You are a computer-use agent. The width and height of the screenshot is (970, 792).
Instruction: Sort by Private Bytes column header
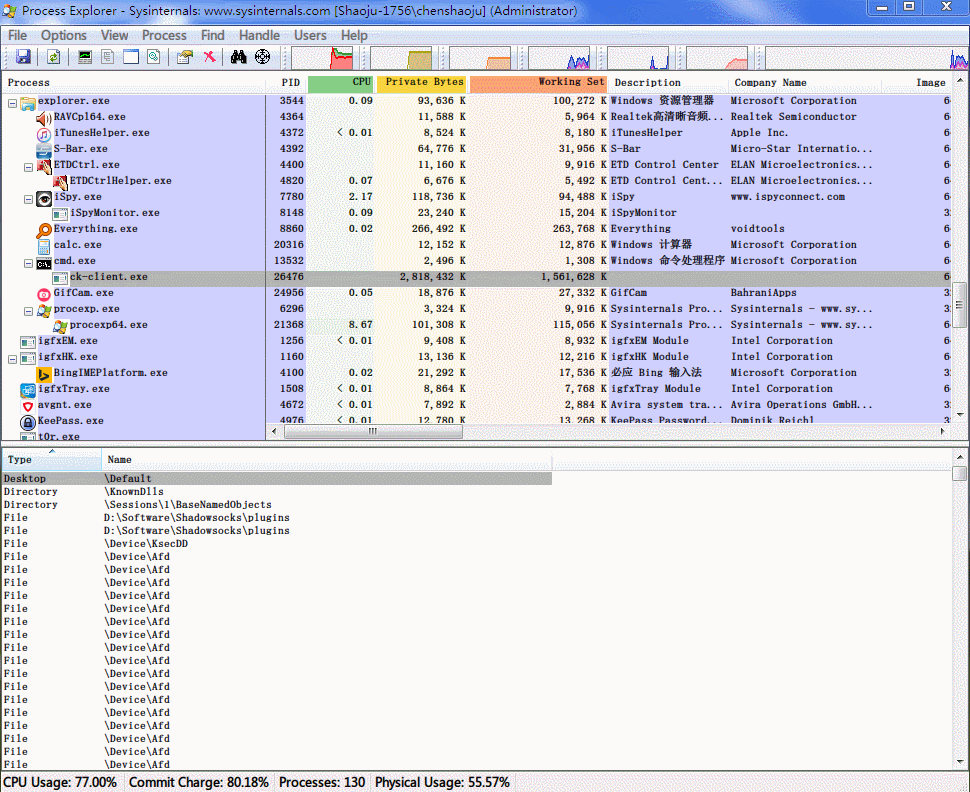(x=422, y=82)
